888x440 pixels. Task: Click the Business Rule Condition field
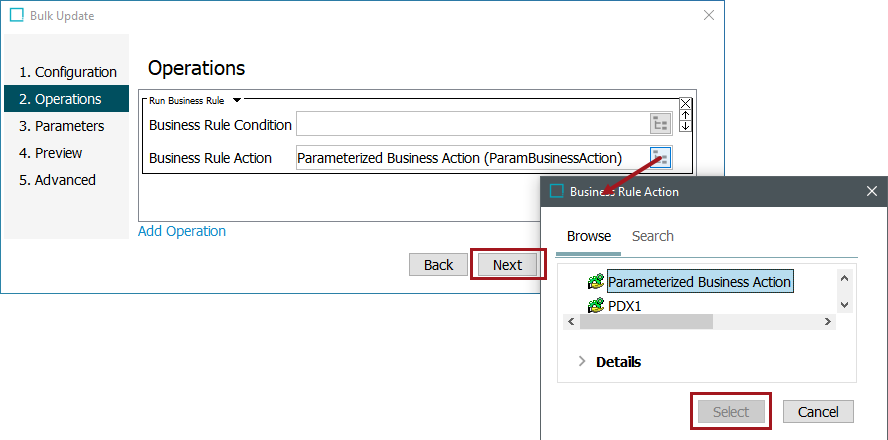(x=472, y=124)
